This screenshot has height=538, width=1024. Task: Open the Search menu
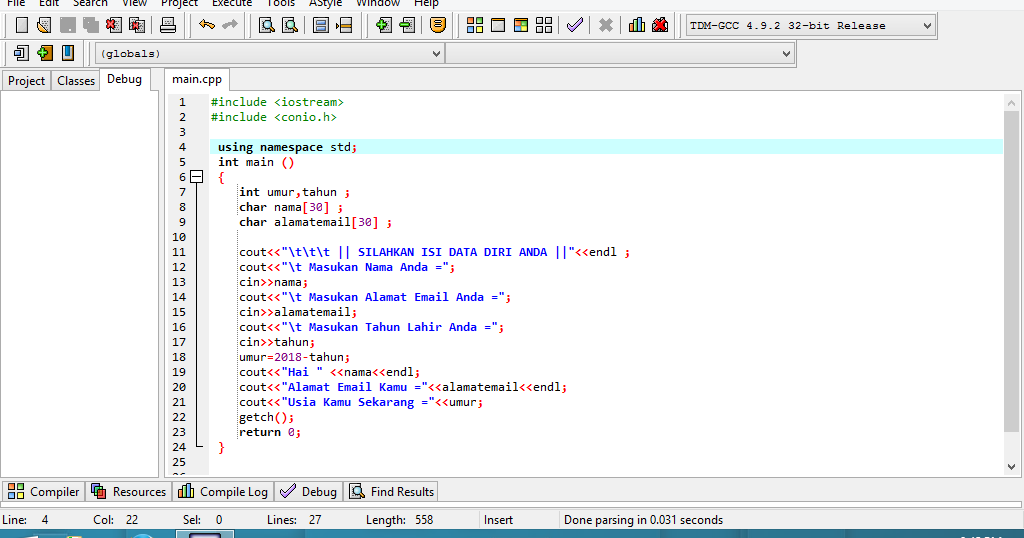click(89, 3)
